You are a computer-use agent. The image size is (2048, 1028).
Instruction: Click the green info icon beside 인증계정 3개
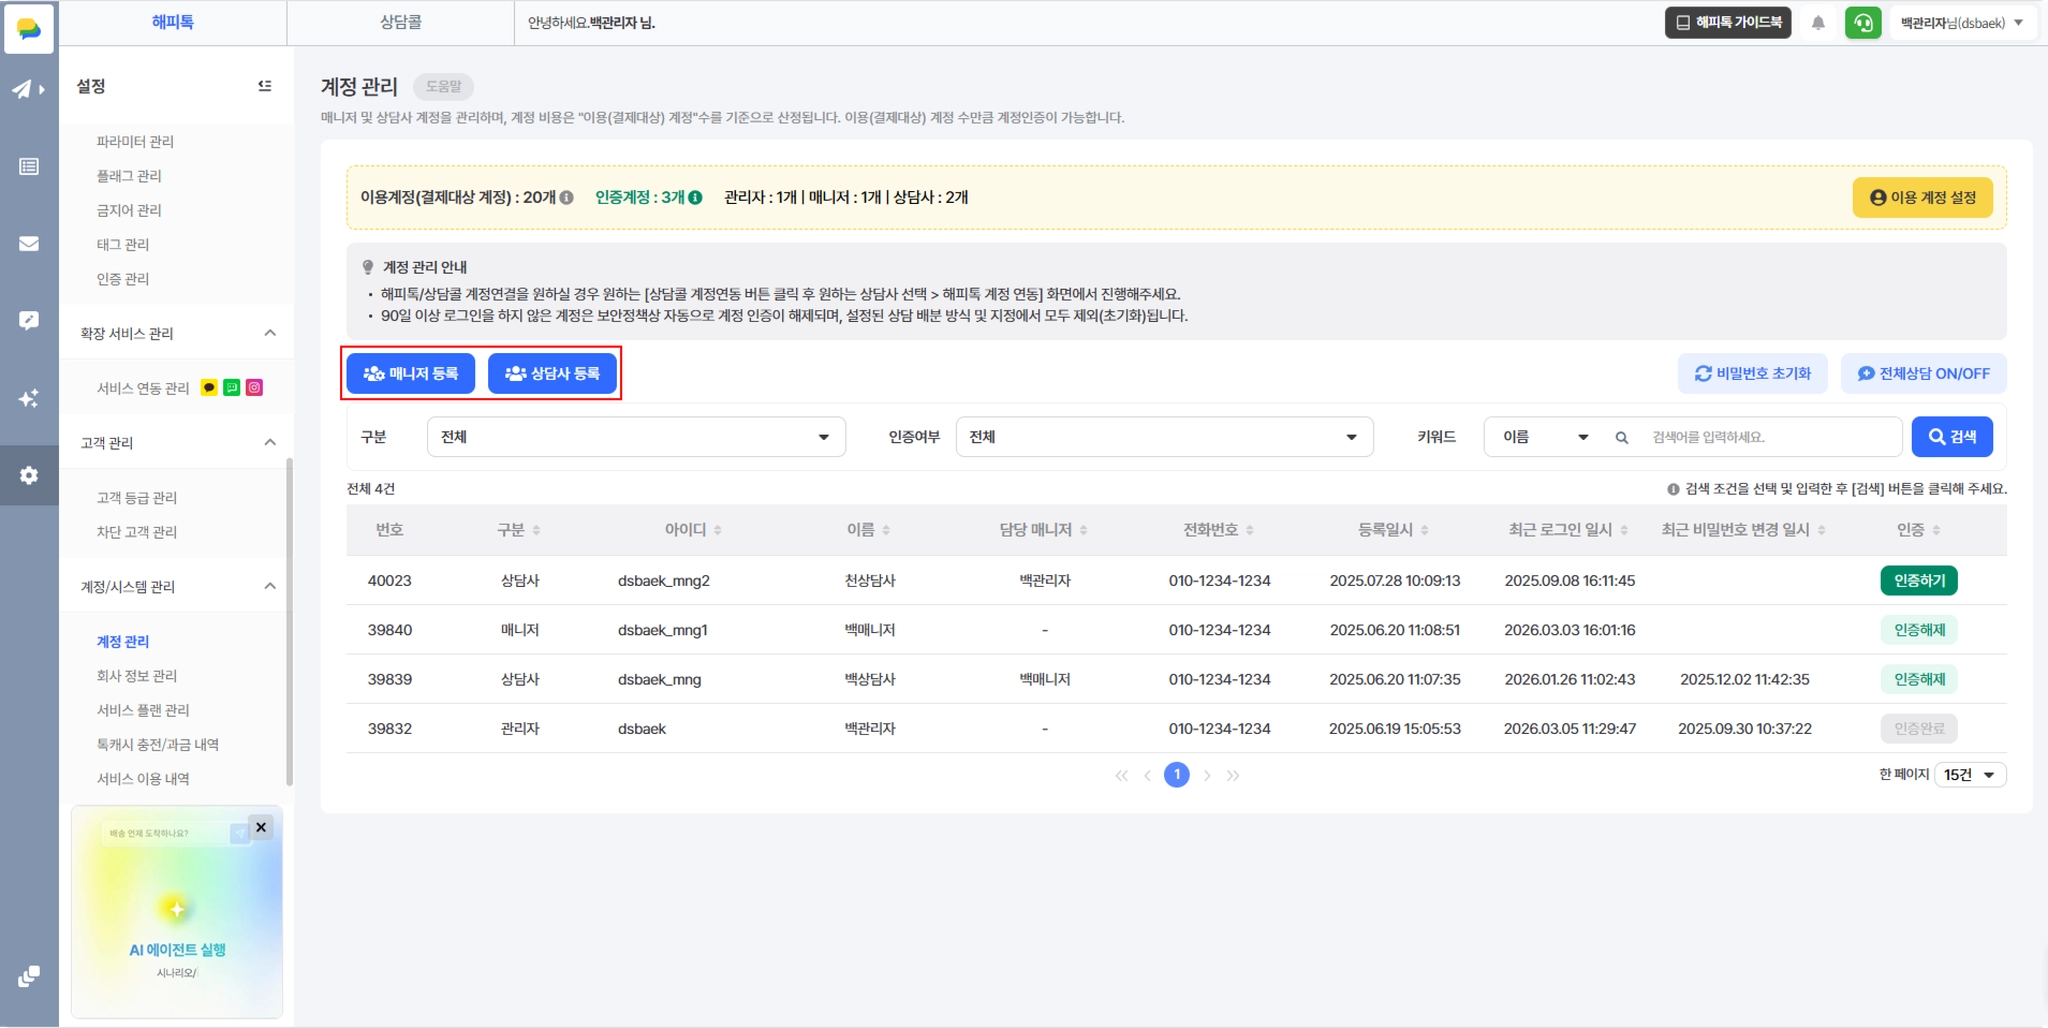[x=695, y=198]
